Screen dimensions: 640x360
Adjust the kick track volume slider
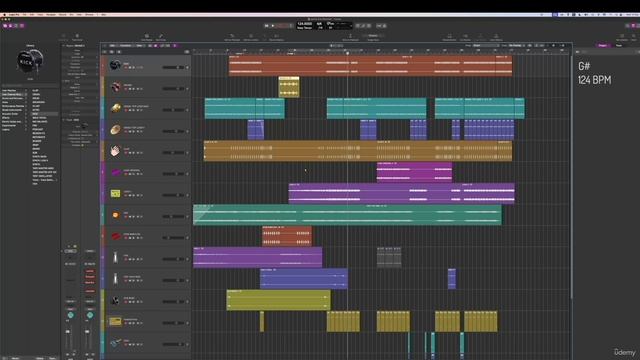[x=173, y=67]
